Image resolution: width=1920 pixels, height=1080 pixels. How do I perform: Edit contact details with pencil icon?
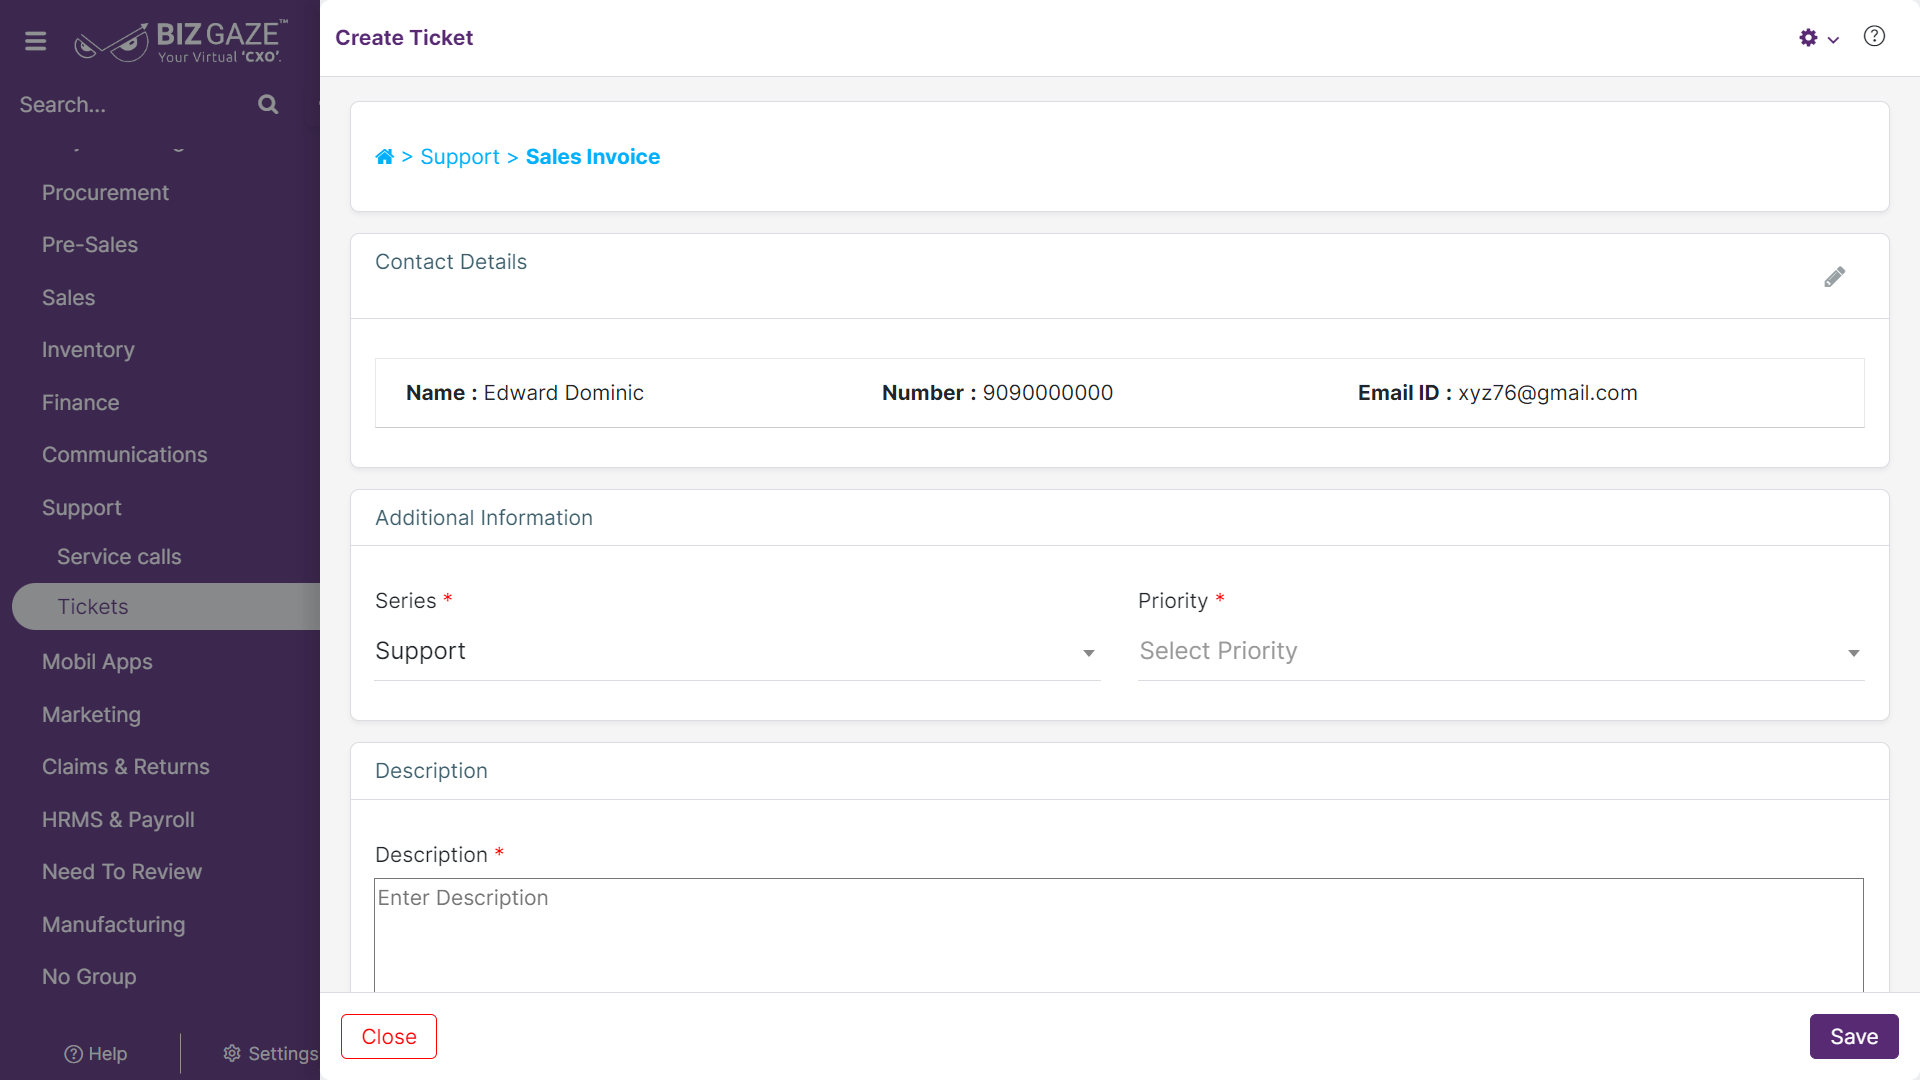click(1834, 277)
